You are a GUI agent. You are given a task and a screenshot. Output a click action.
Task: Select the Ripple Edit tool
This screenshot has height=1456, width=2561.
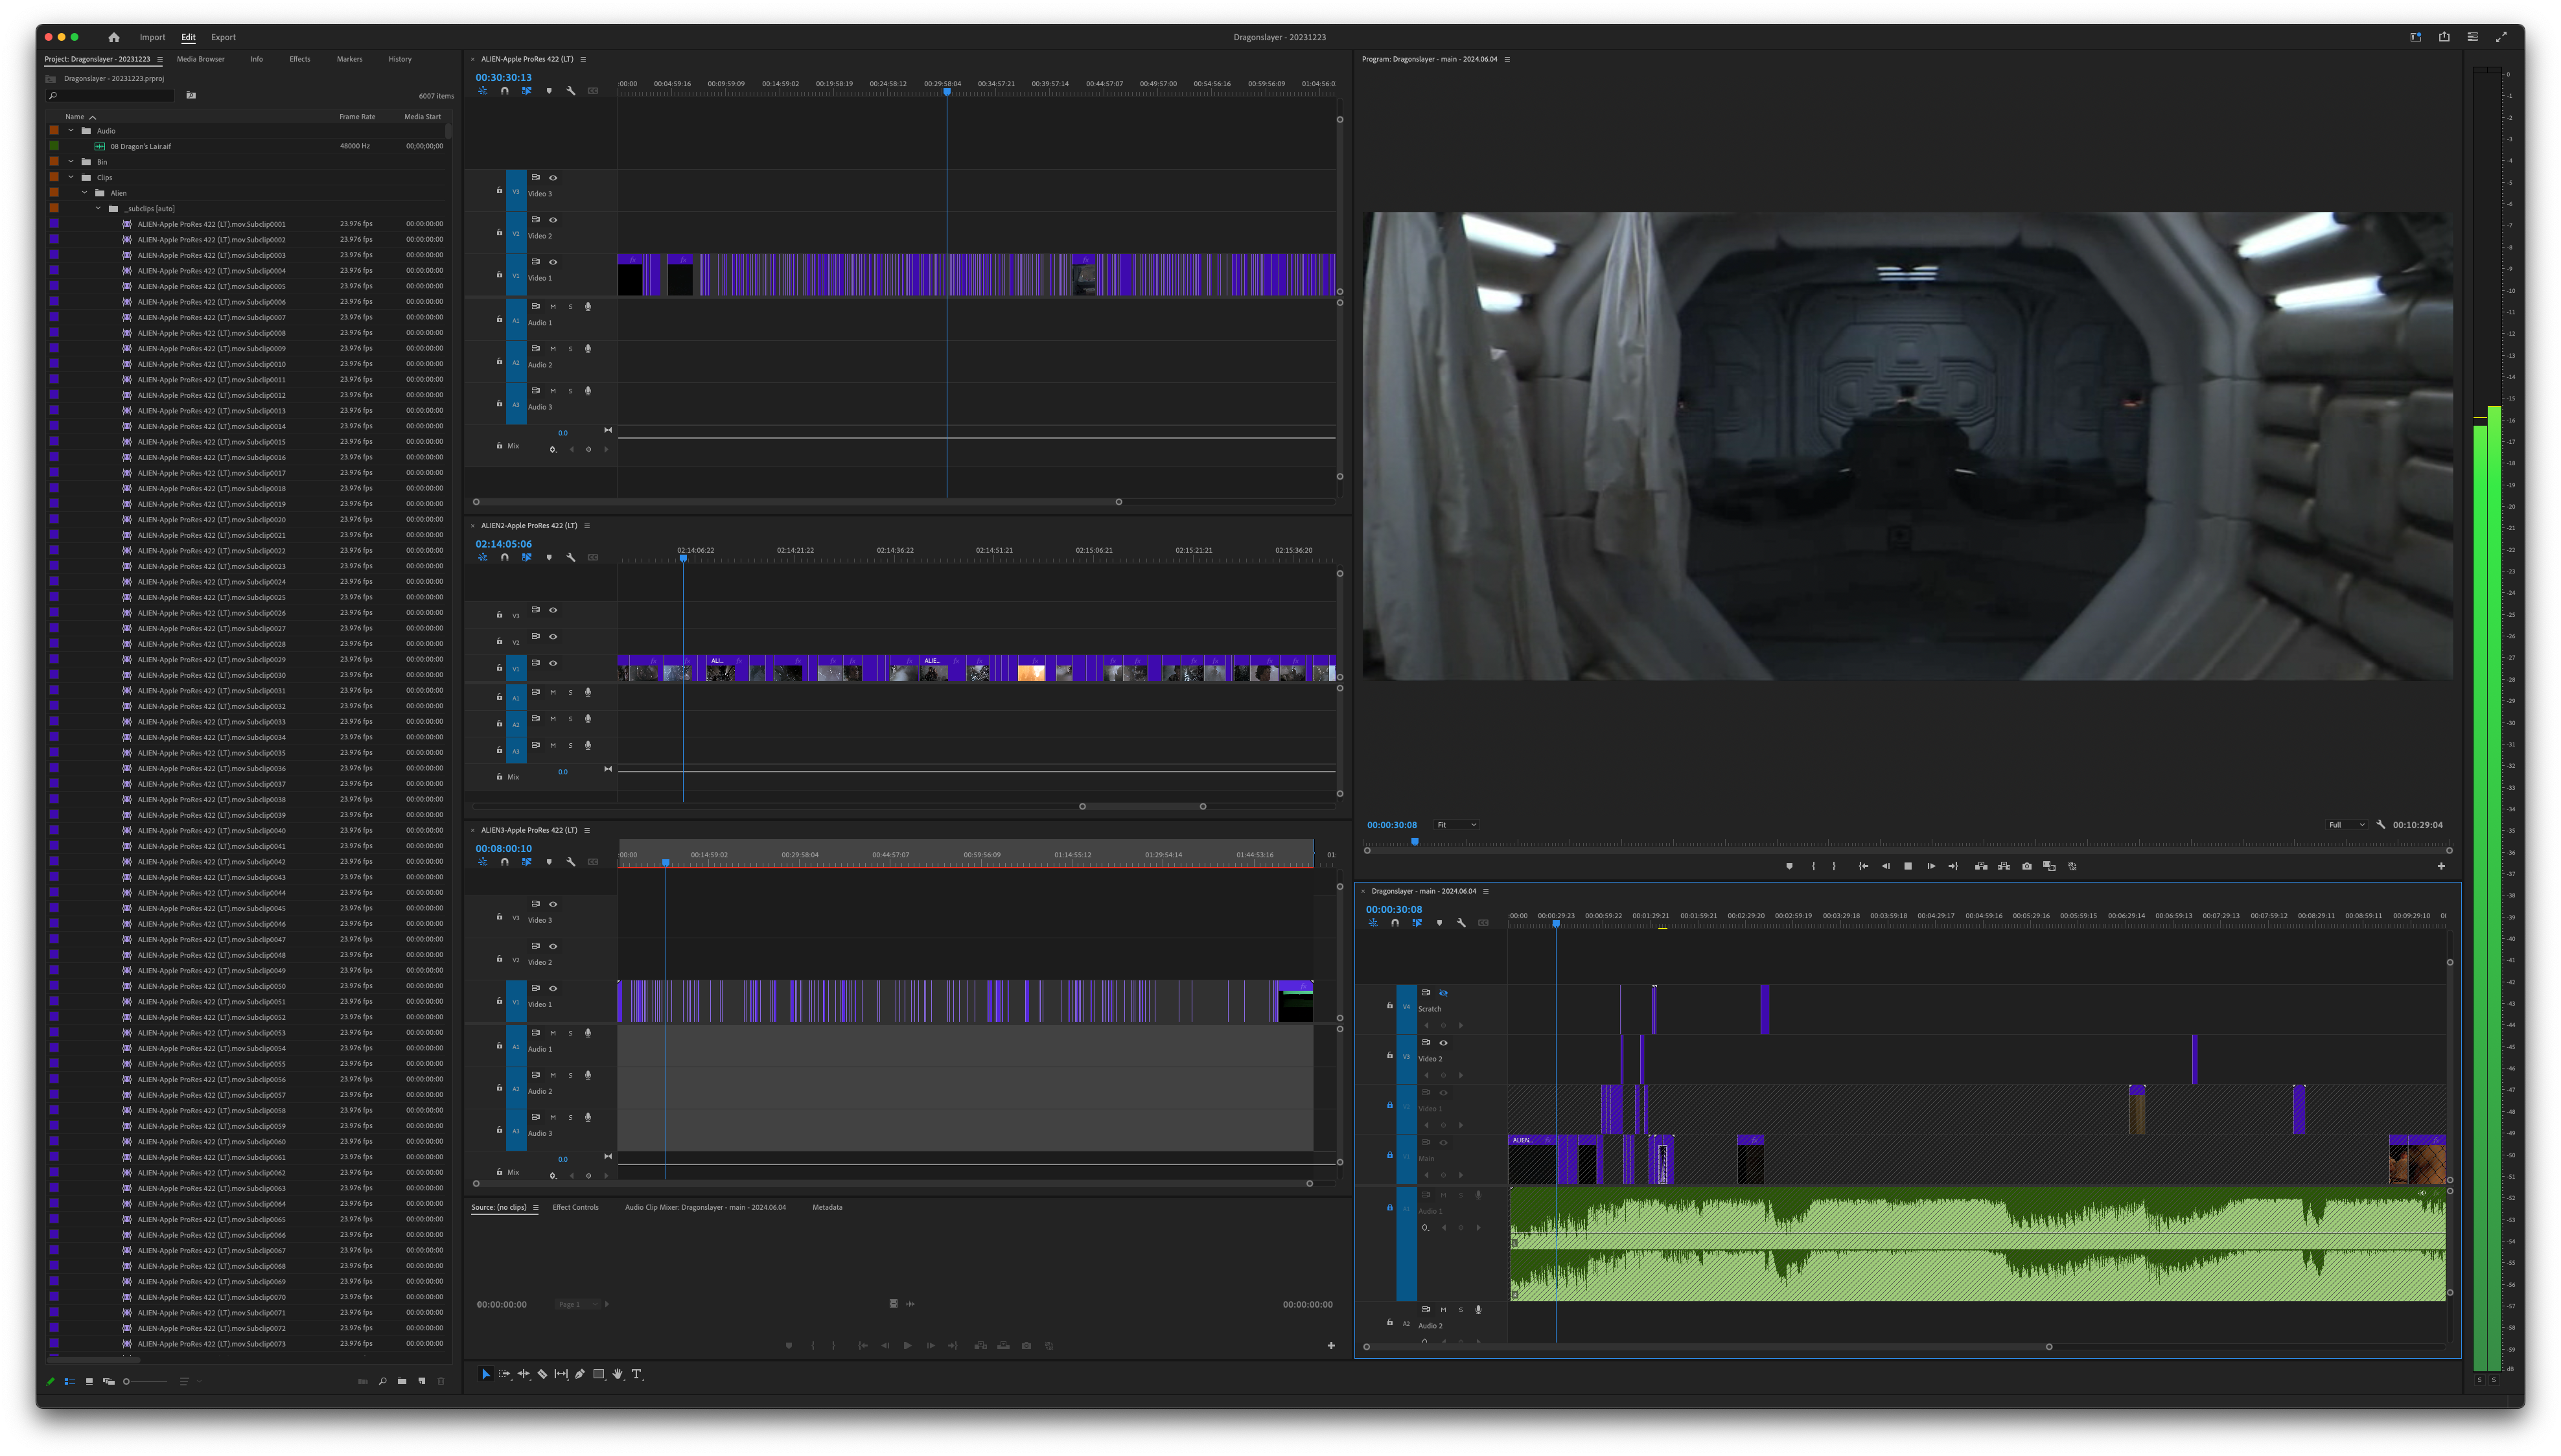pos(523,1374)
